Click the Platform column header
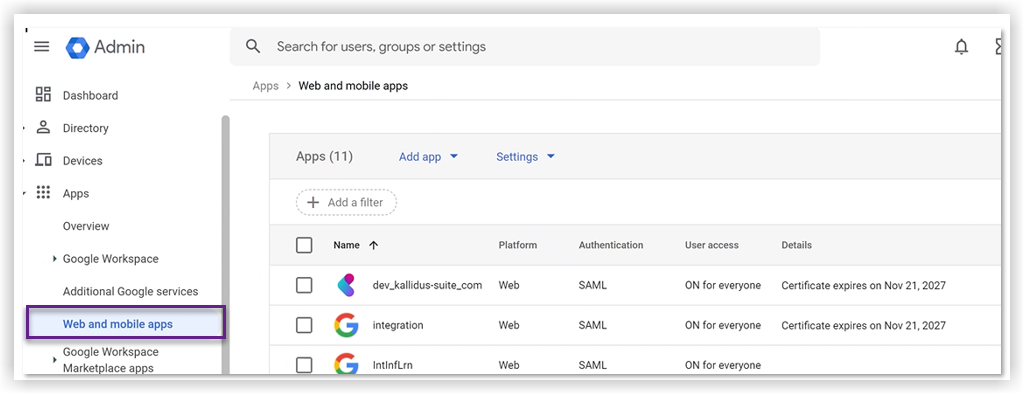 pyautogui.click(x=518, y=245)
